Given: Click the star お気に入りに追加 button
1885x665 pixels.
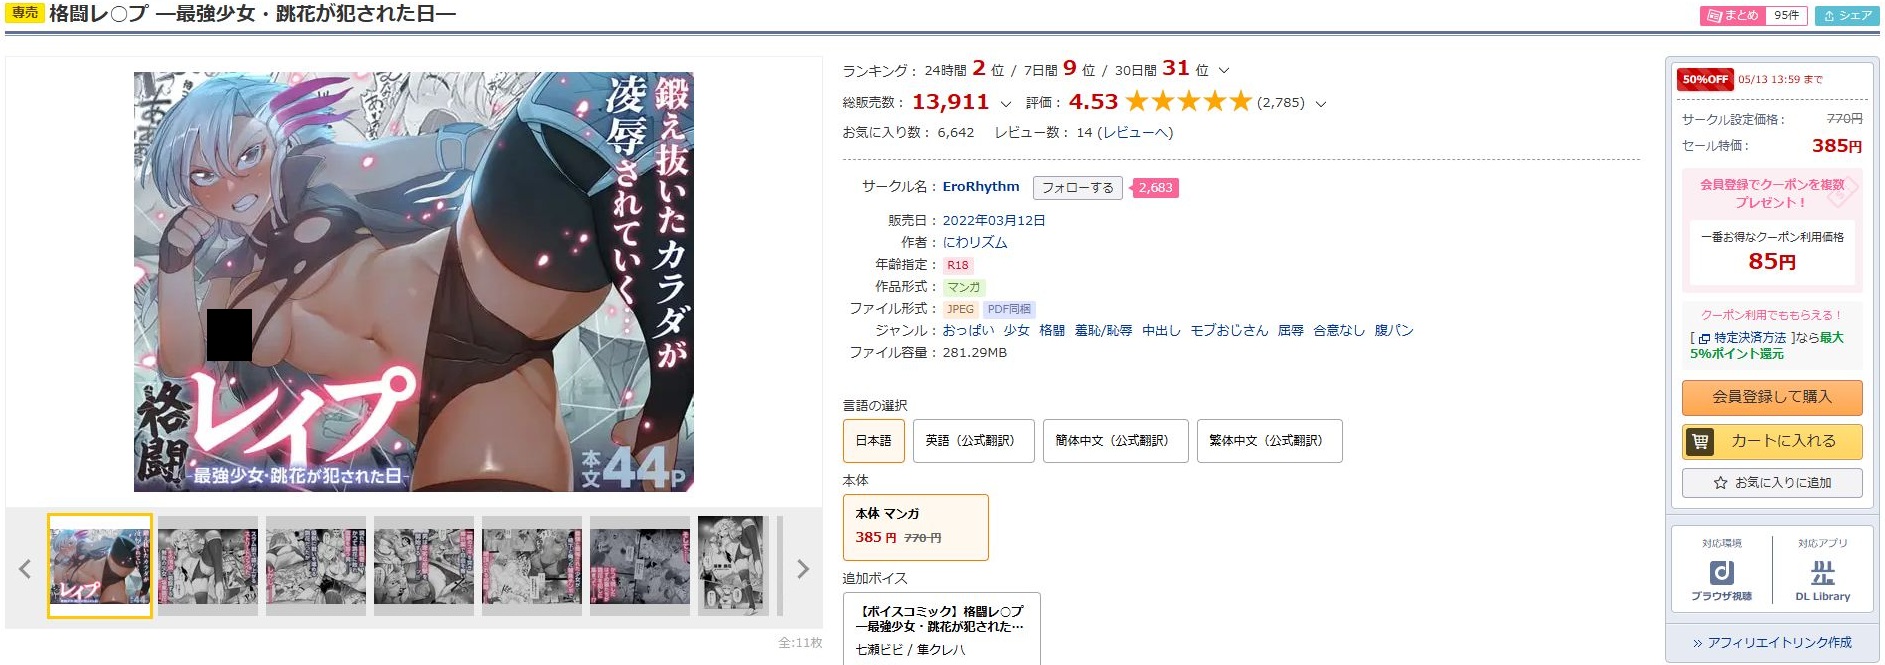Looking at the screenshot, I should point(1772,483).
